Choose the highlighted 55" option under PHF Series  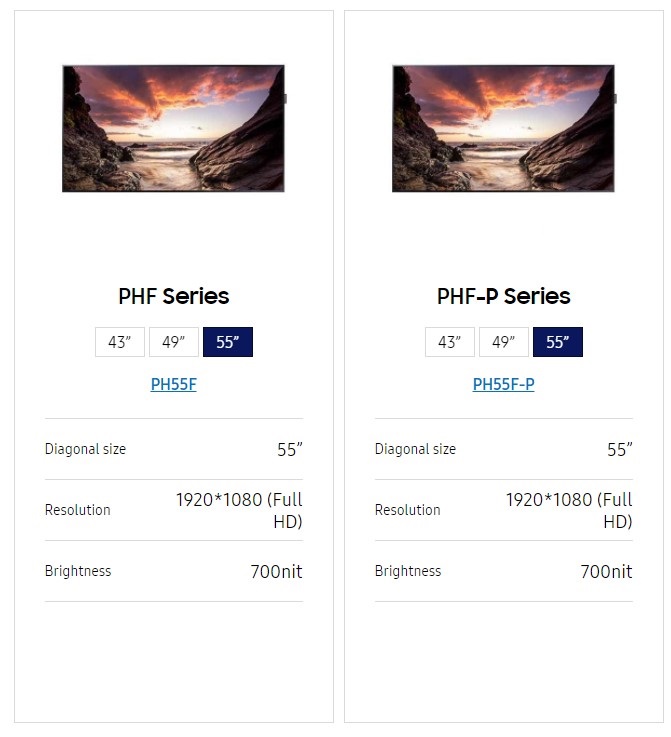pyautogui.click(x=228, y=342)
